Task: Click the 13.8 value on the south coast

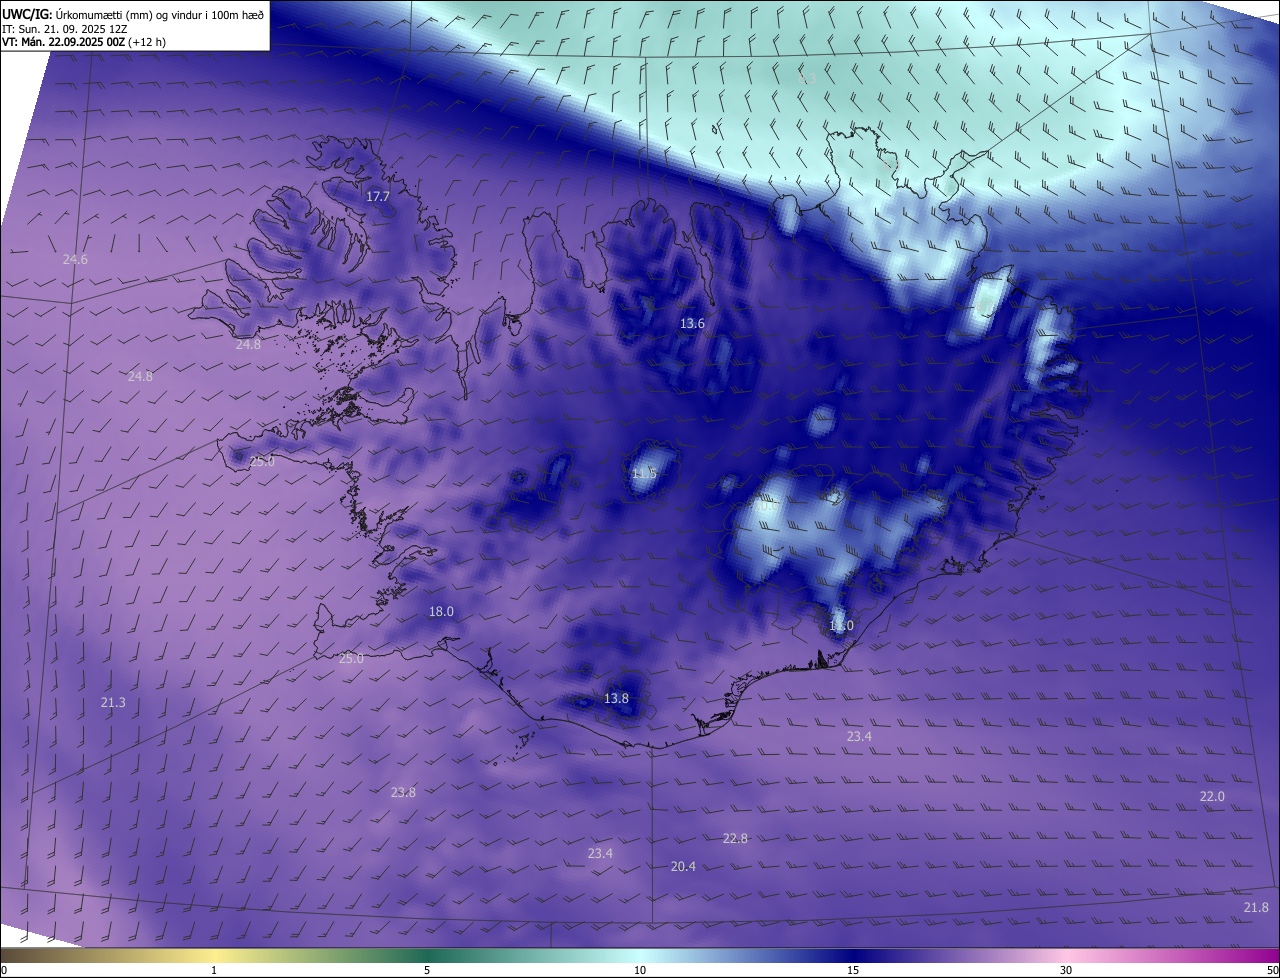Action: pyautogui.click(x=617, y=698)
